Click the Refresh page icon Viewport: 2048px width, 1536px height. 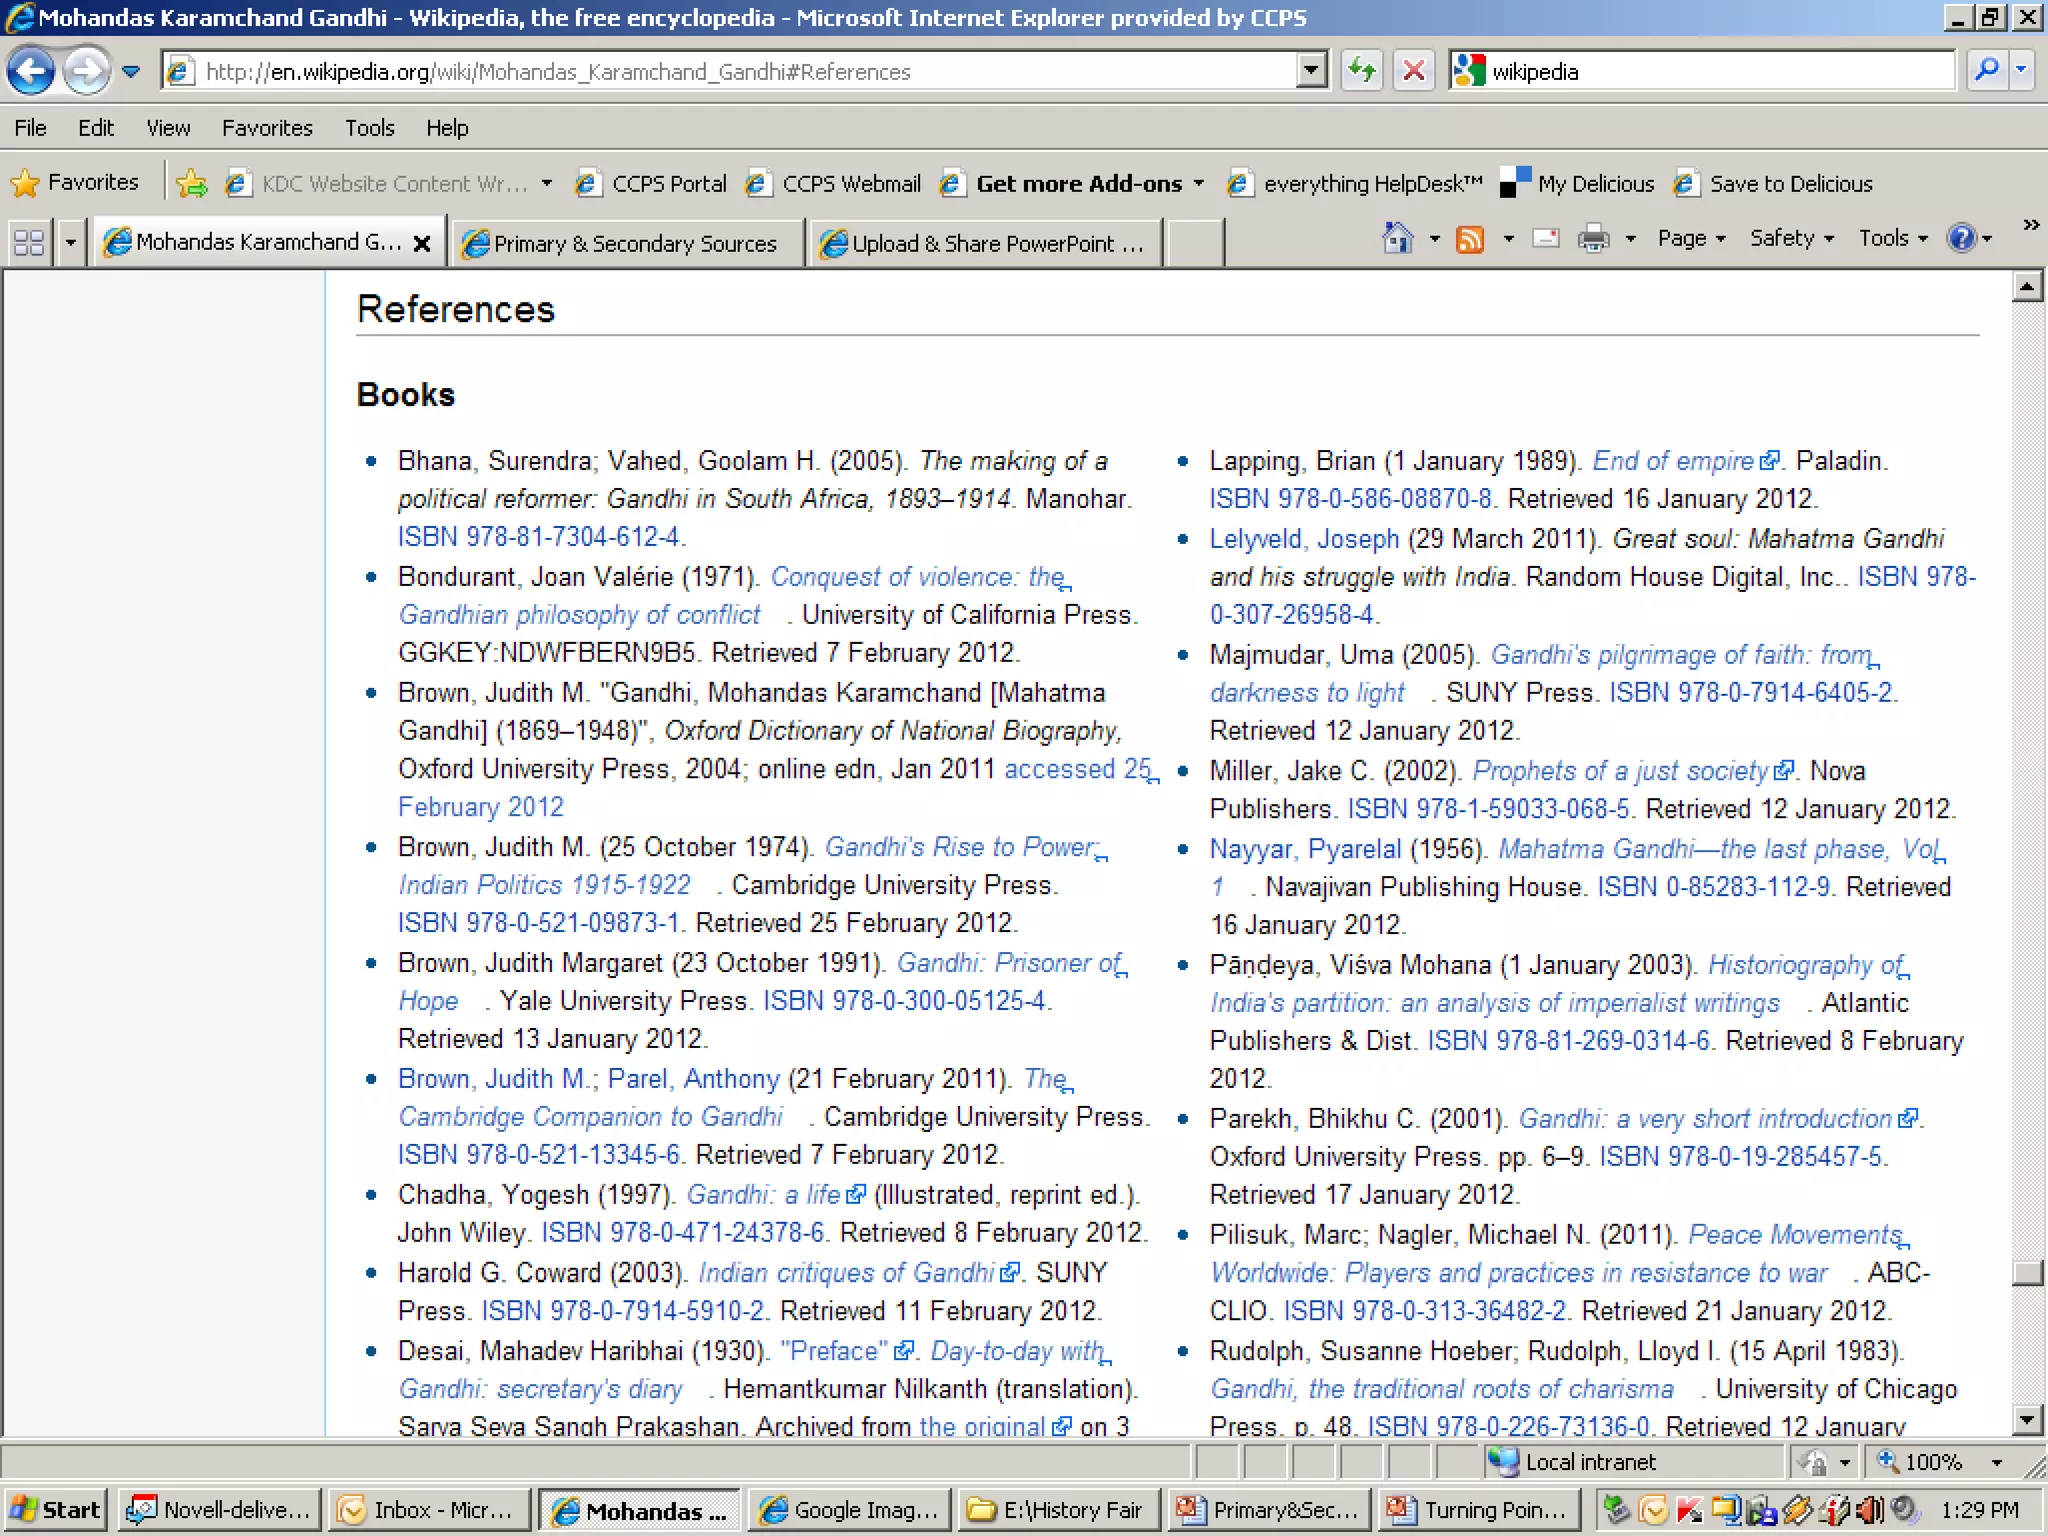[1362, 71]
